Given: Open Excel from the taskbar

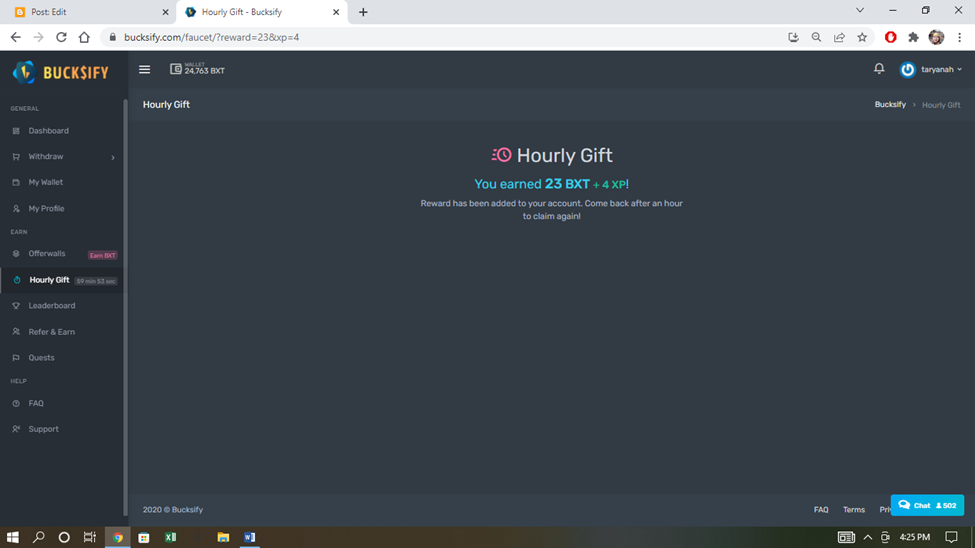Looking at the screenshot, I should point(170,537).
